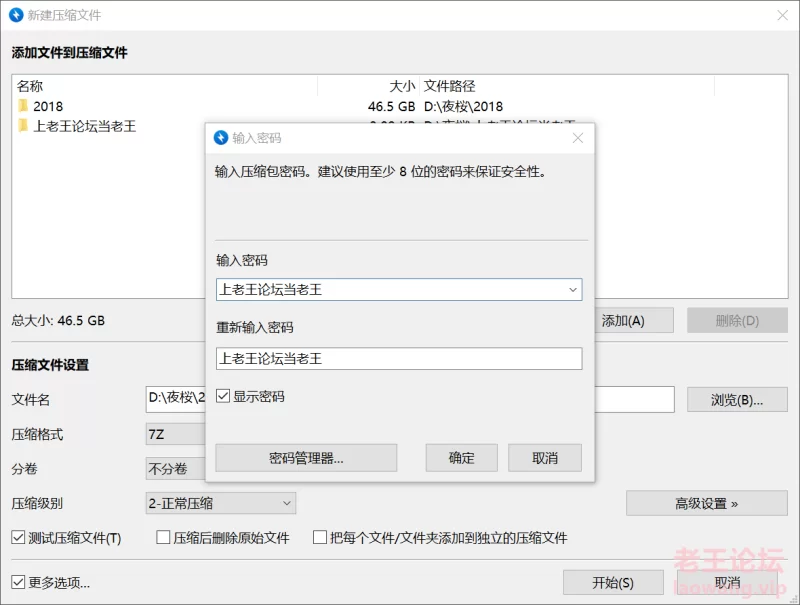The height and width of the screenshot is (605, 800).
Task: Disable 测试压缩文件(T) checkbox
Action: point(18,538)
